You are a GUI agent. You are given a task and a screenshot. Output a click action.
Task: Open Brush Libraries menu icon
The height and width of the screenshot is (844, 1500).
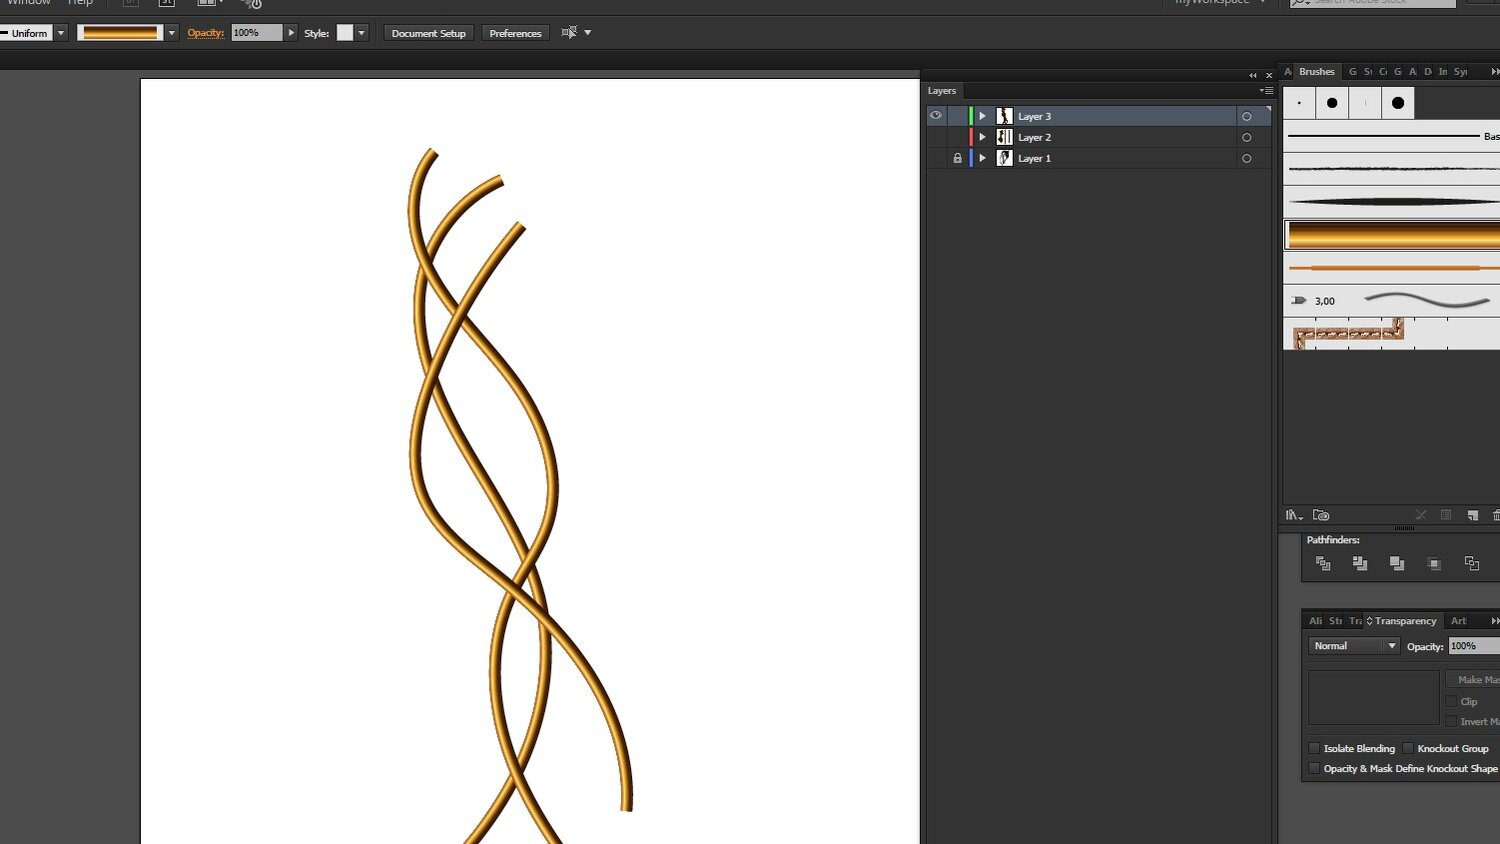(1294, 515)
